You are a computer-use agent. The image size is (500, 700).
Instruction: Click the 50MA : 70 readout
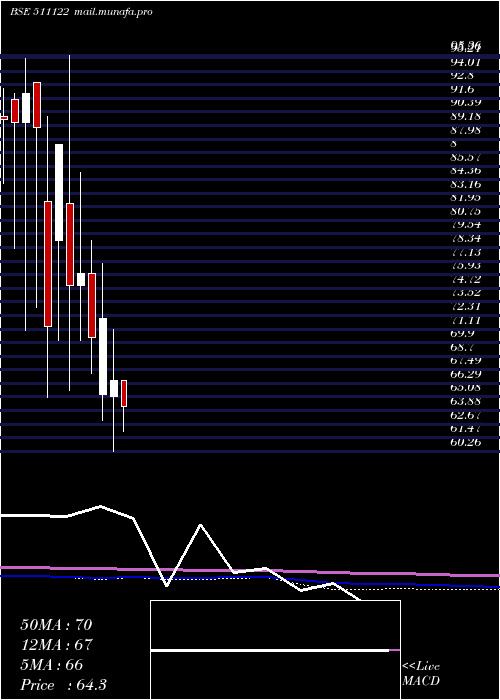tap(56, 625)
